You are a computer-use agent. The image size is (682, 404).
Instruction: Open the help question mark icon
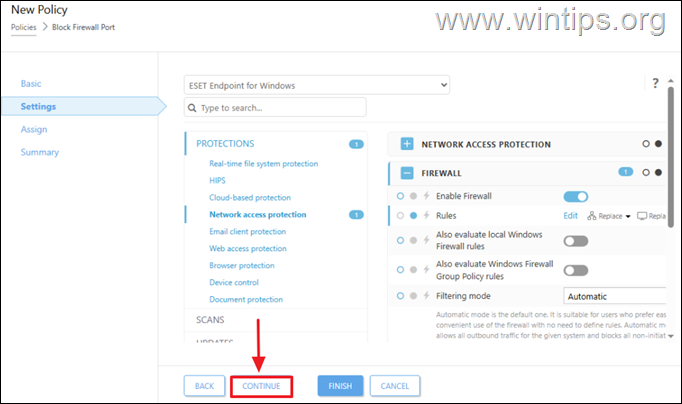655,83
